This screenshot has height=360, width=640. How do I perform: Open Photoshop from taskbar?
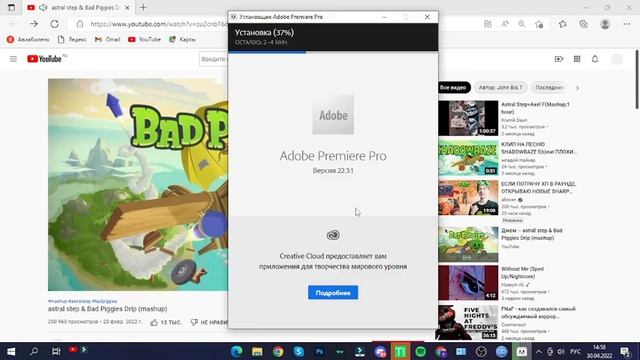[319, 351]
